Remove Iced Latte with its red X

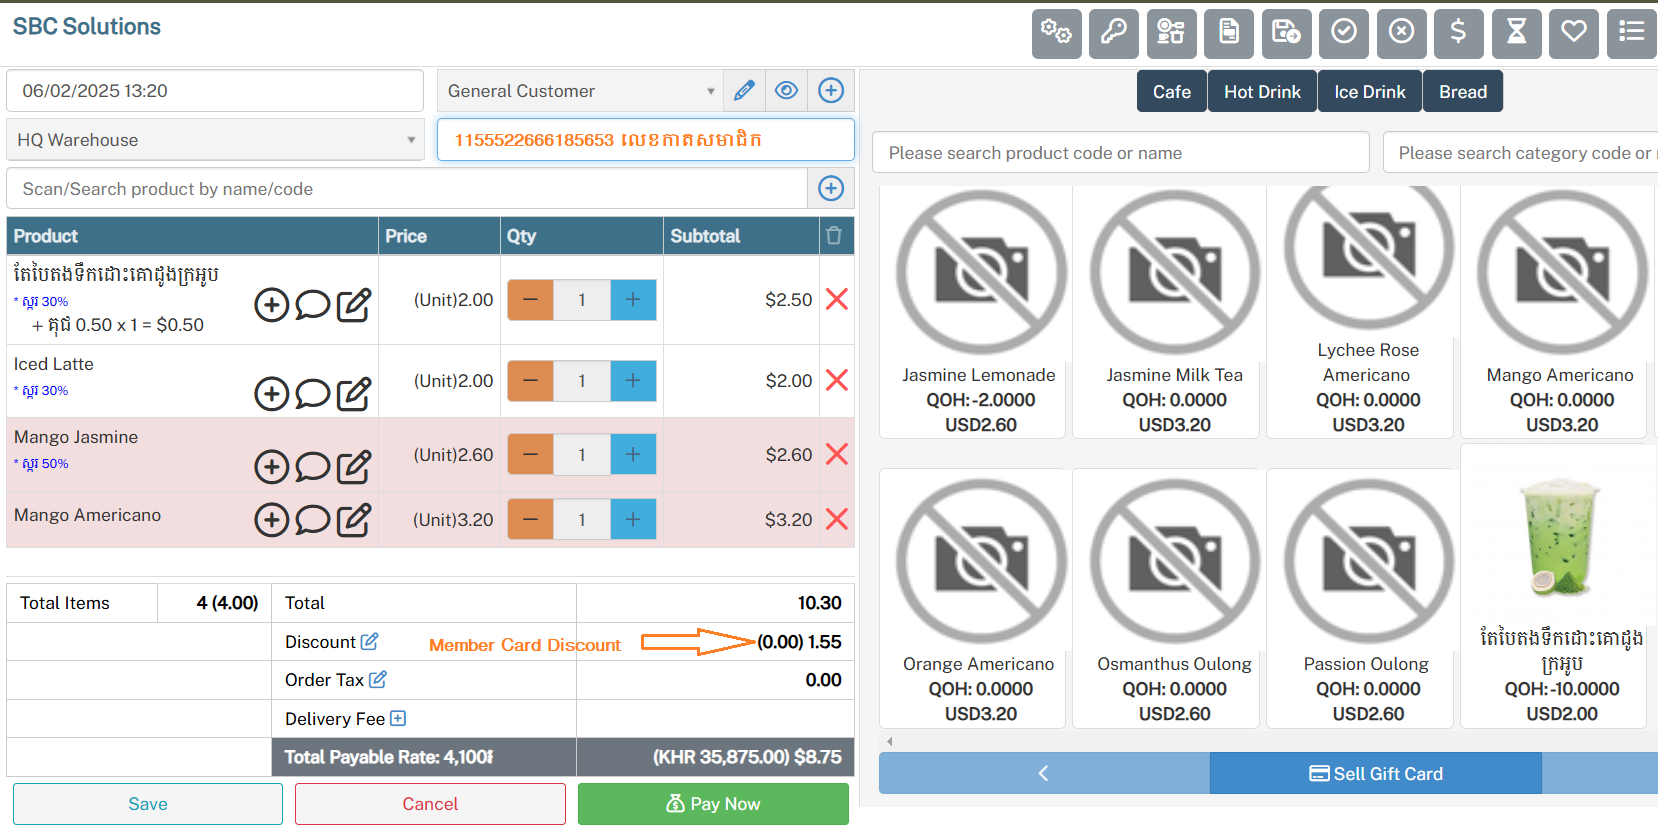(837, 380)
